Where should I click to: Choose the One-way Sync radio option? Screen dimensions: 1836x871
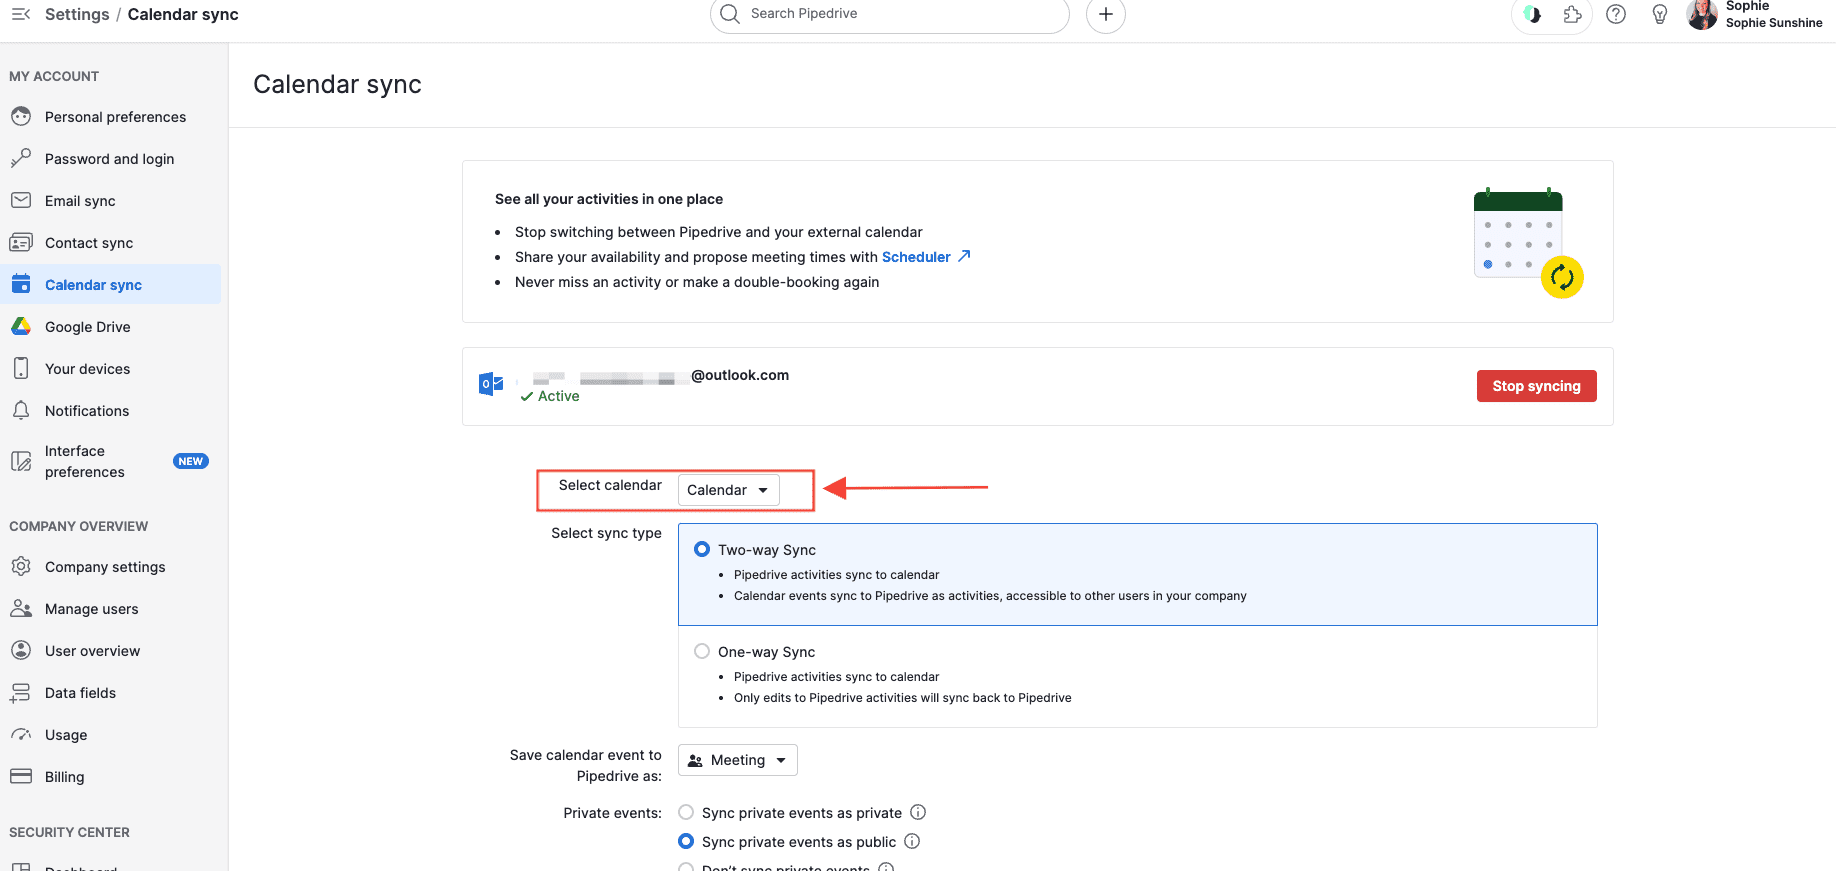(702, 651)
